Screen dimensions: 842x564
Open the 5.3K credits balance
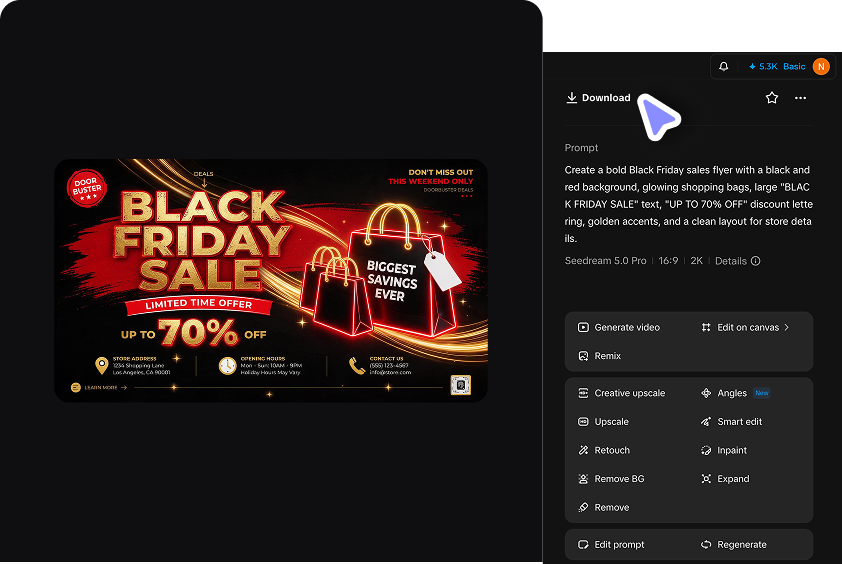tap(763, 67)
